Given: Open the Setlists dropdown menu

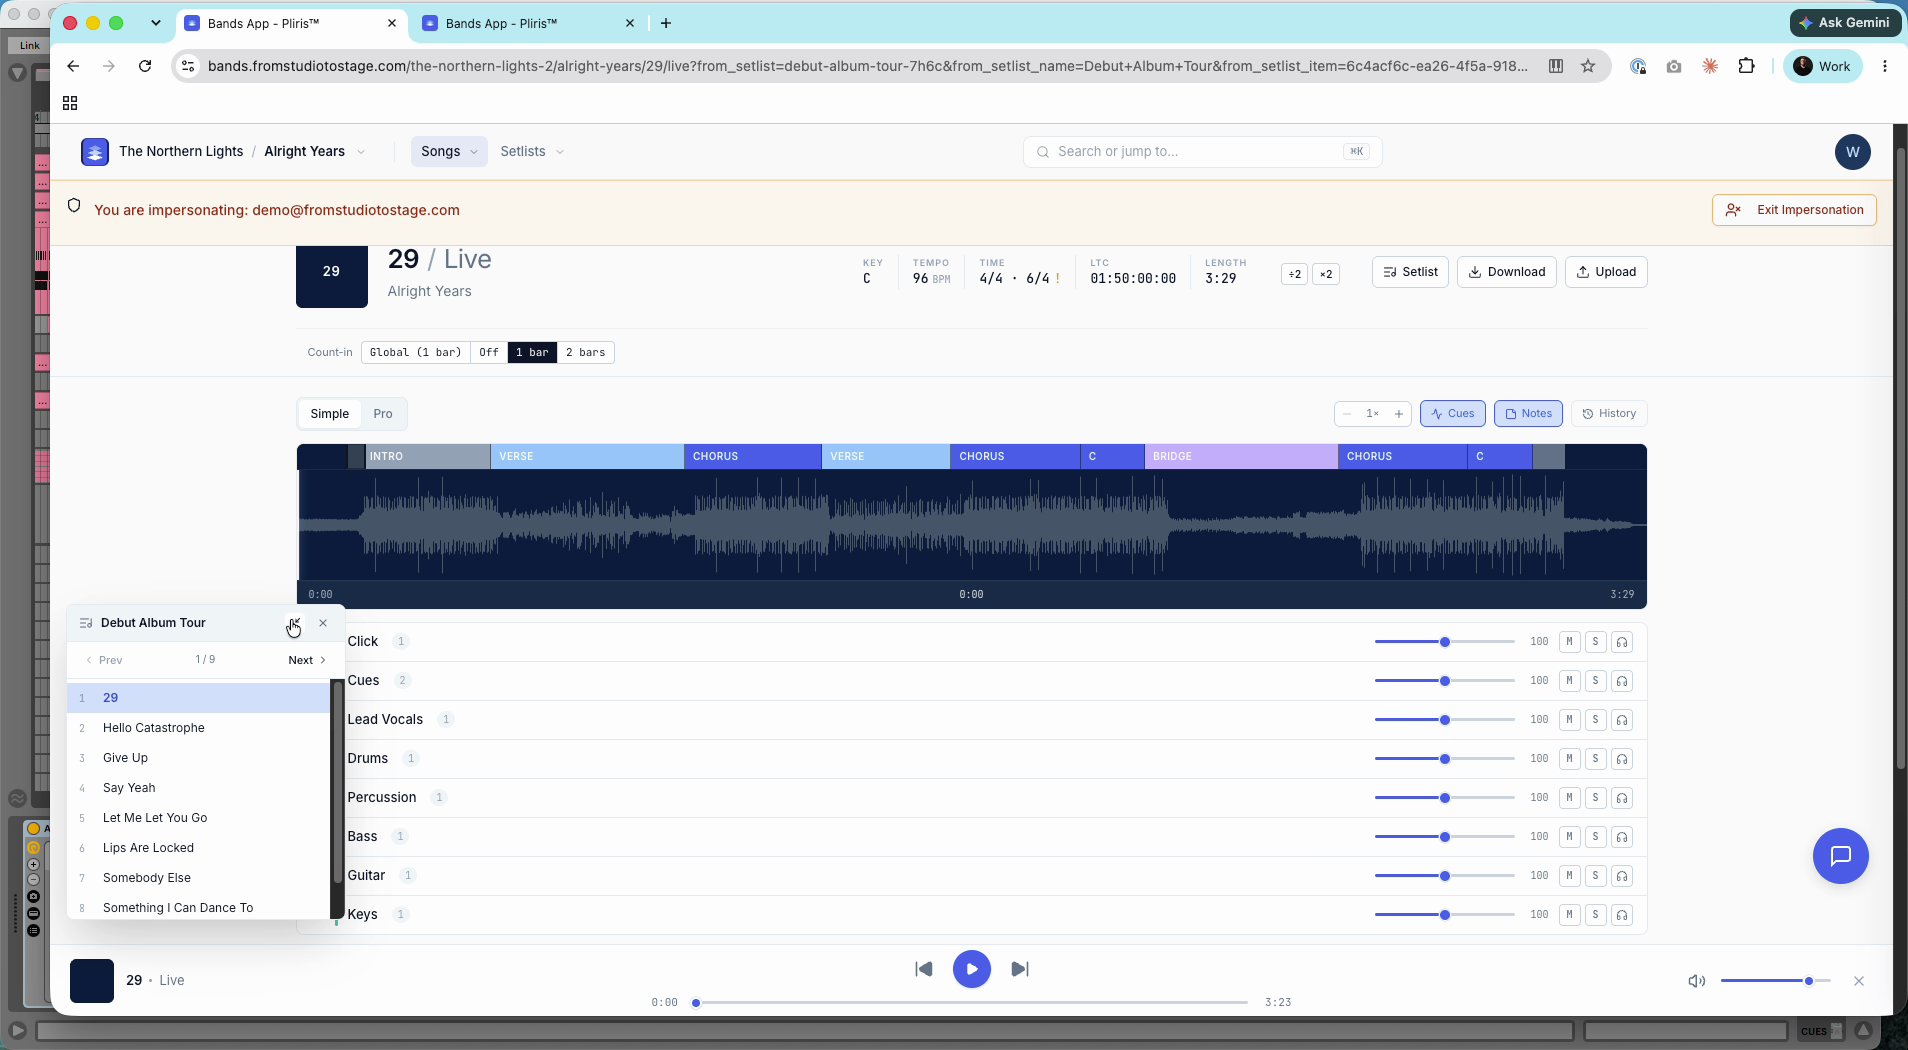Looking at the screenshot, I should [x=532, y=152].
